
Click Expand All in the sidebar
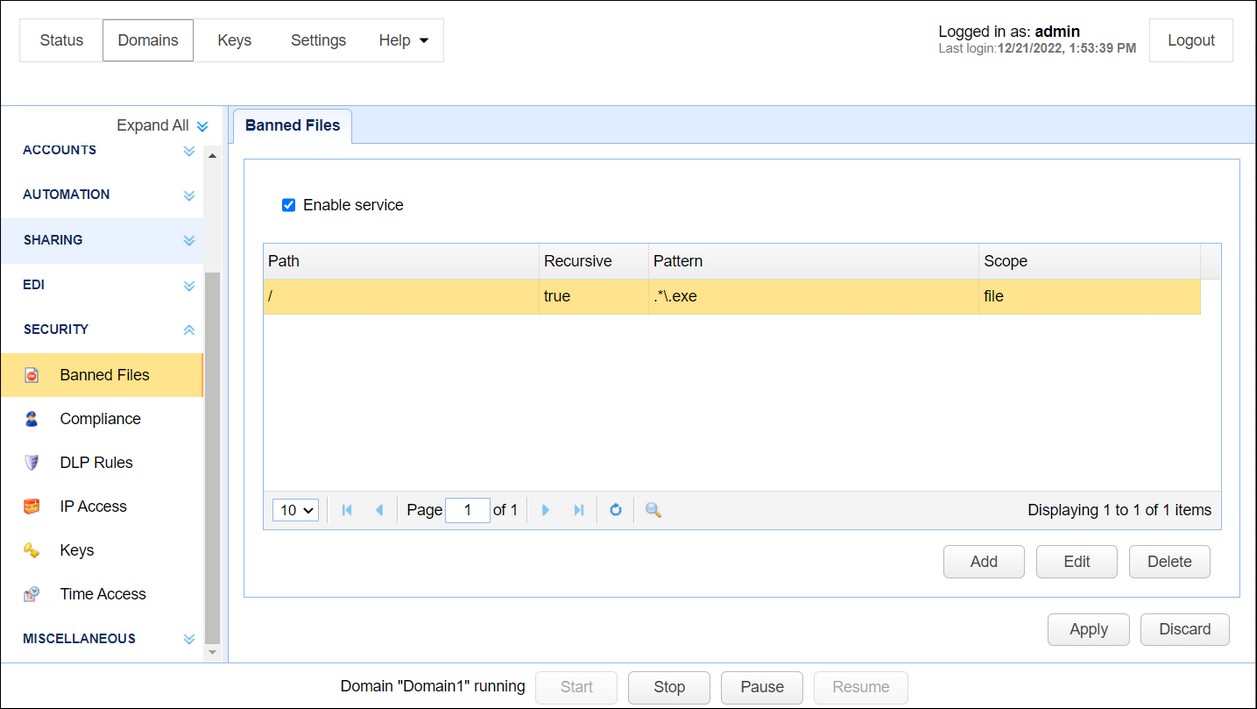point(162,126)
